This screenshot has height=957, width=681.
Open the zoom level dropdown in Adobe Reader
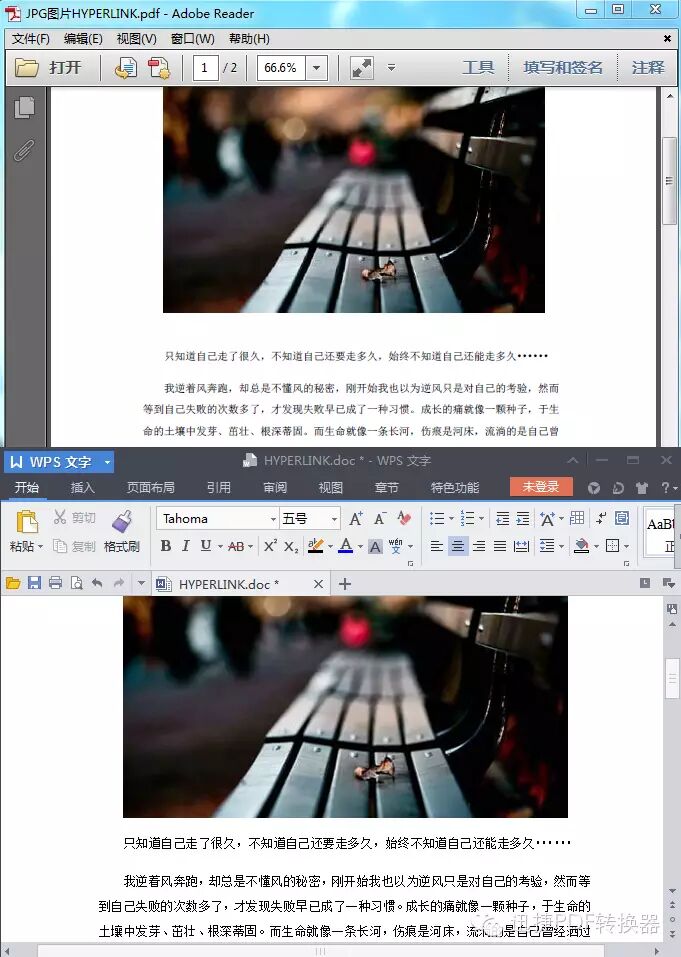coord(316,67)
